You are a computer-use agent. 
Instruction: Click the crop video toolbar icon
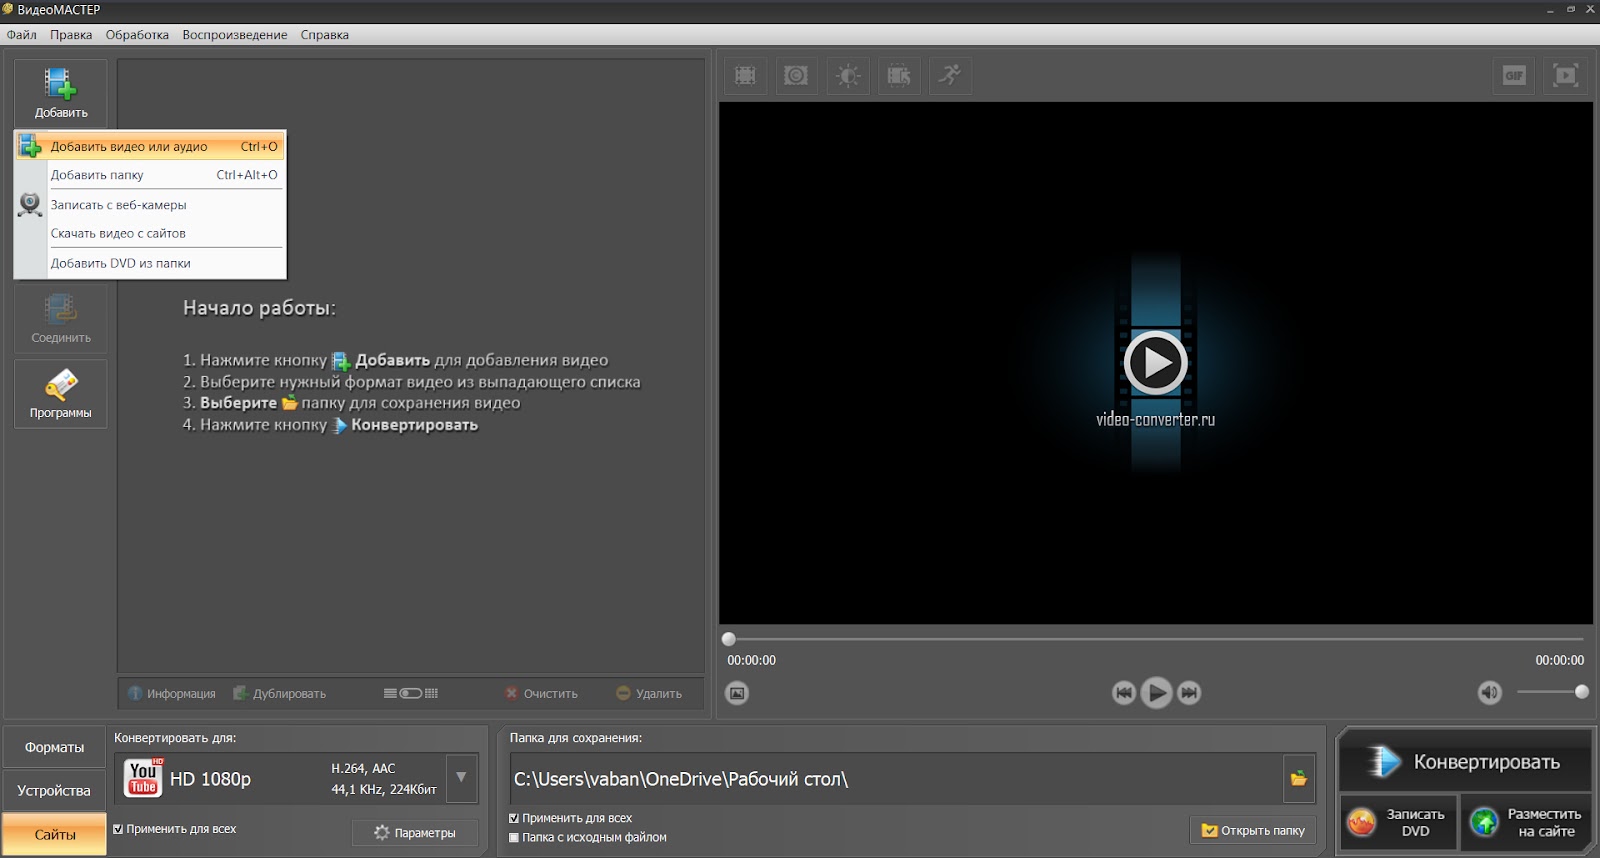point(745,75)
